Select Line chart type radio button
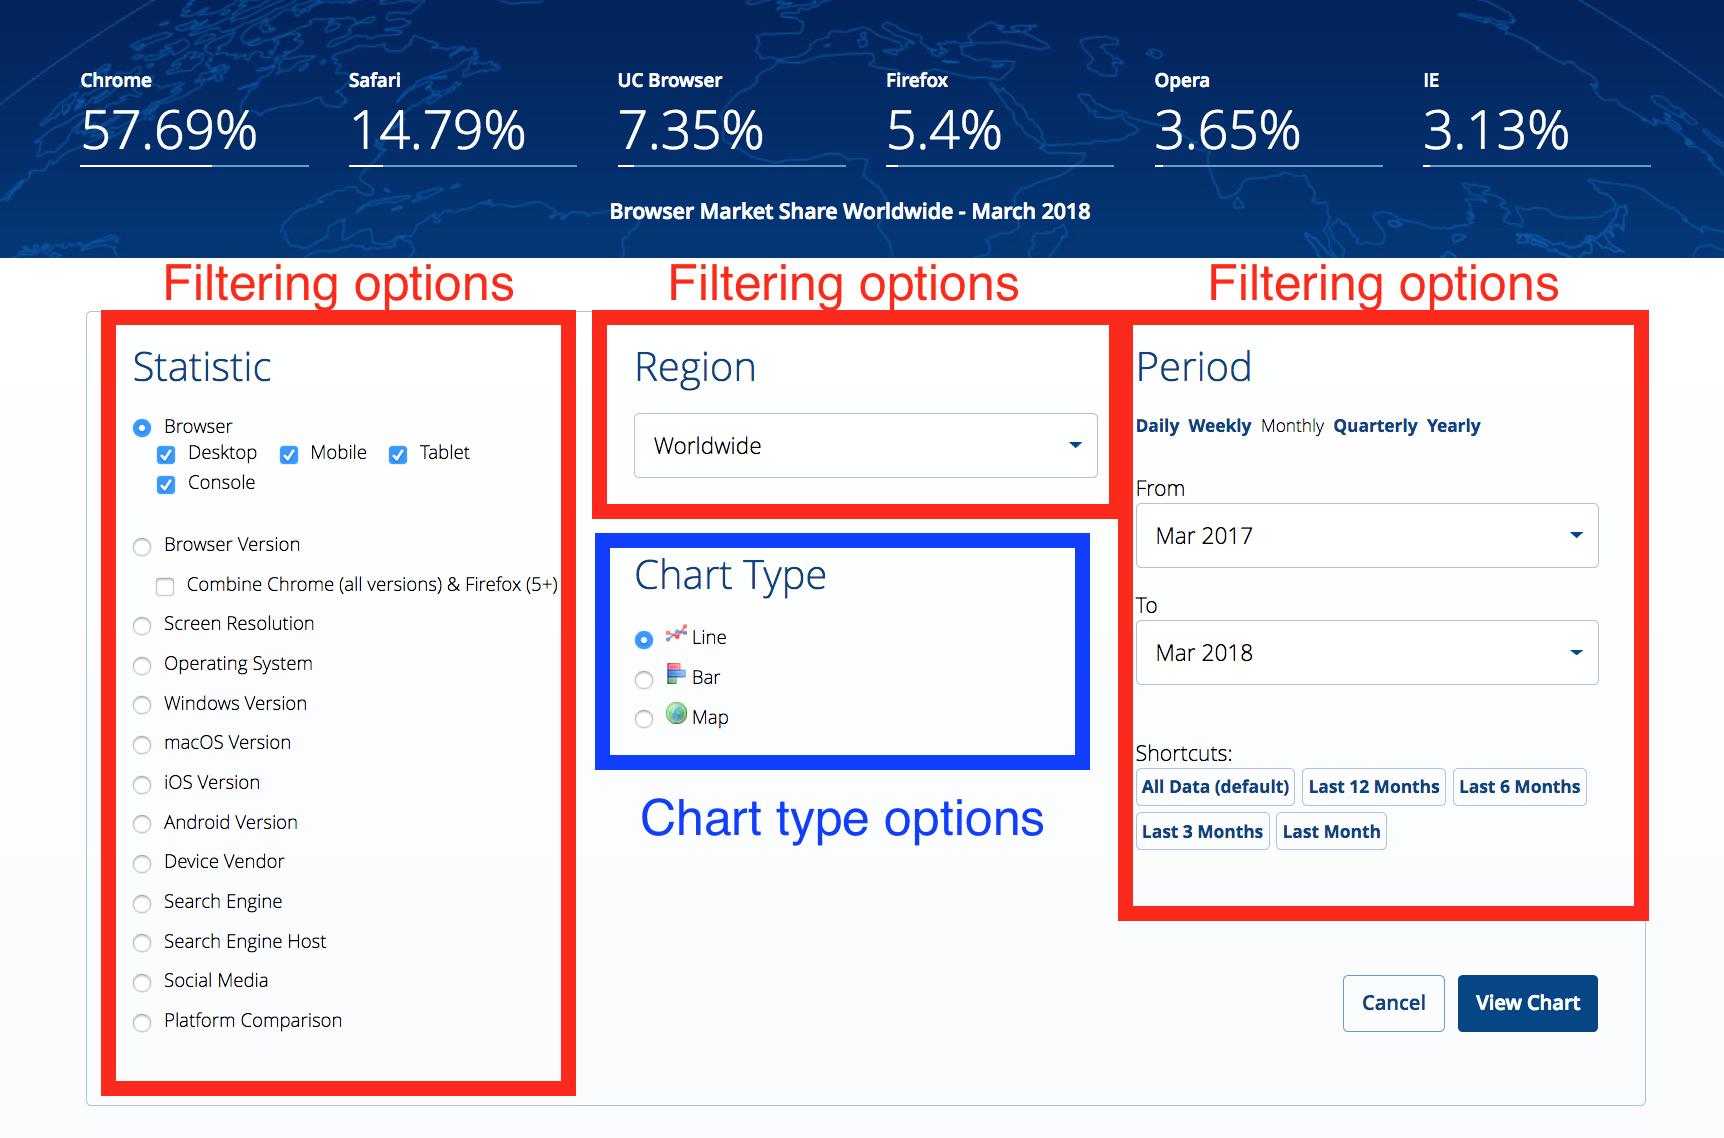 [x=644, y=639]
